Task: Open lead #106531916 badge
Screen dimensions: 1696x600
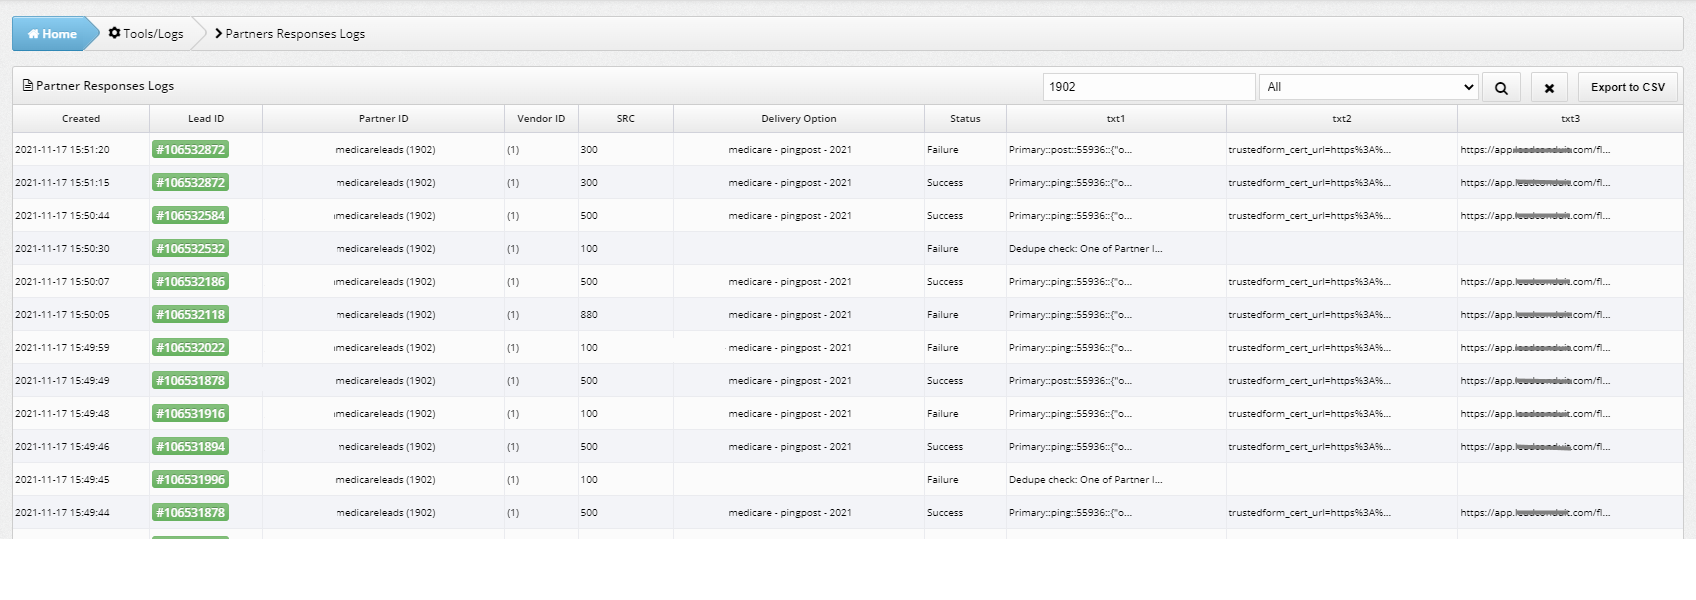Action: [190, 413]
